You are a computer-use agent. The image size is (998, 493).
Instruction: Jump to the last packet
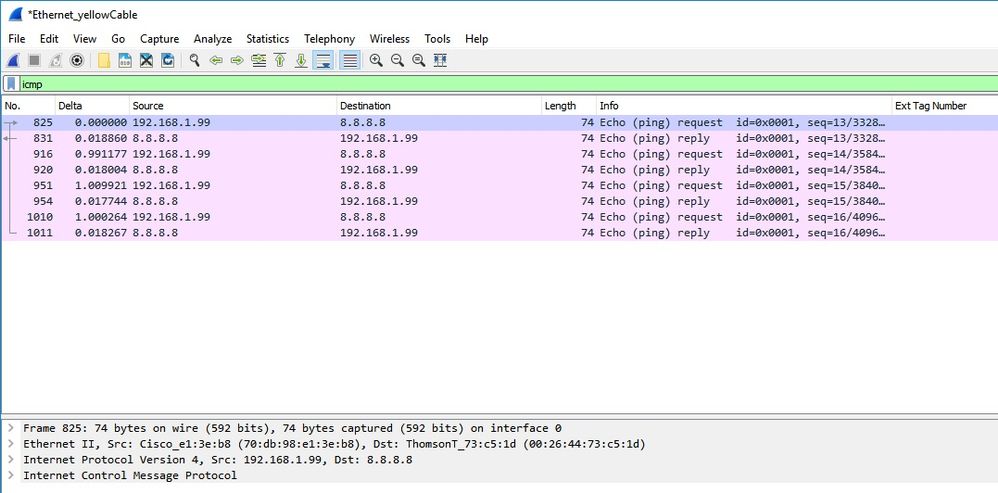pyautogui.click(x=301, y=60)
